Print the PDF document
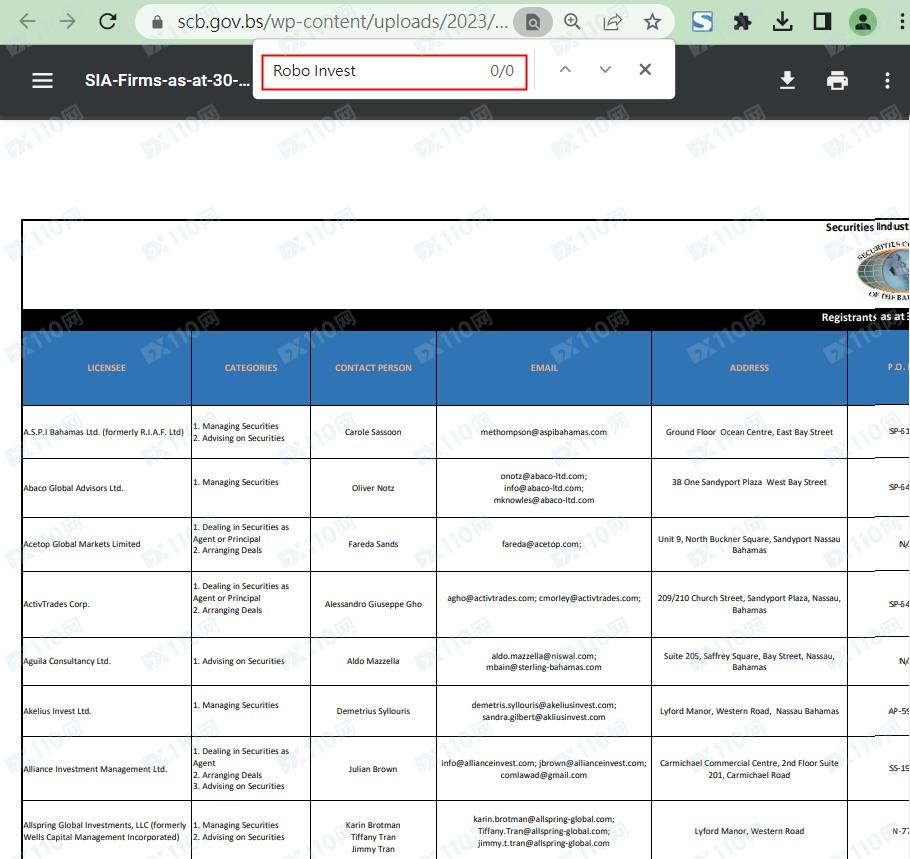This screenshot has width=910, height=859. [837, 81]
